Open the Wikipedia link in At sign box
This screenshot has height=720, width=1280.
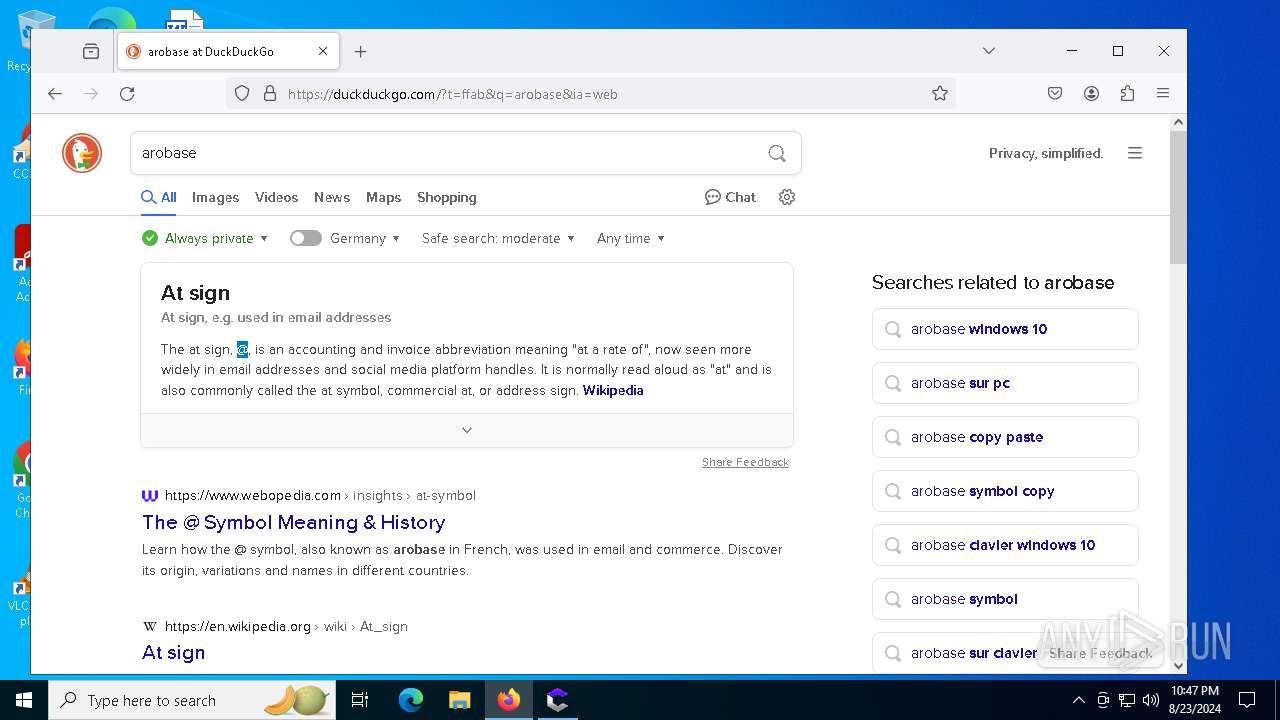(613, 390)
